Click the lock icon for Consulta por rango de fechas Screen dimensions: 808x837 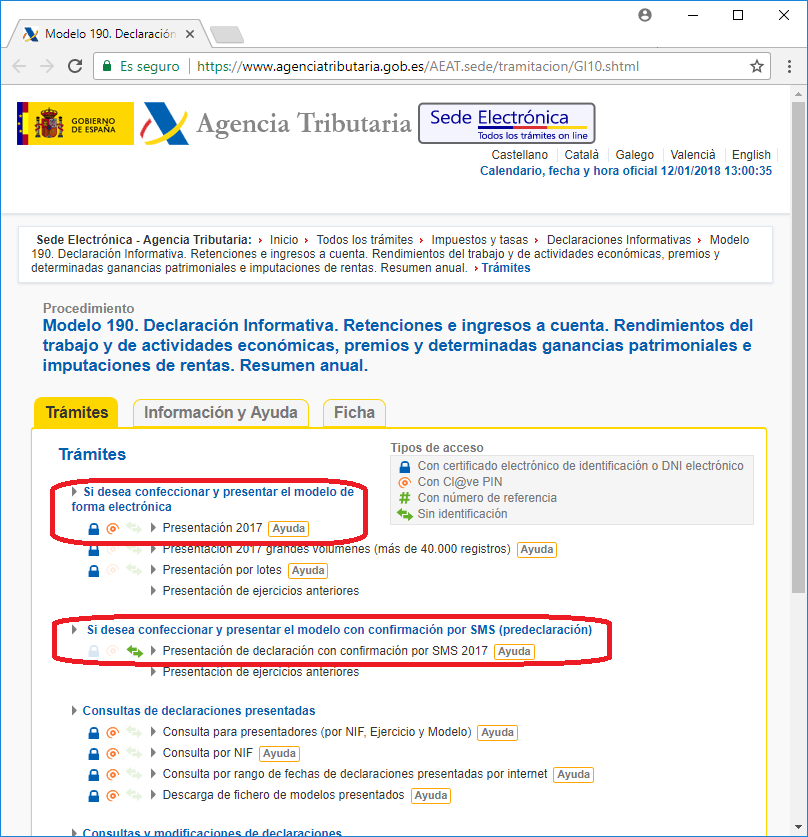pos(93,775)
